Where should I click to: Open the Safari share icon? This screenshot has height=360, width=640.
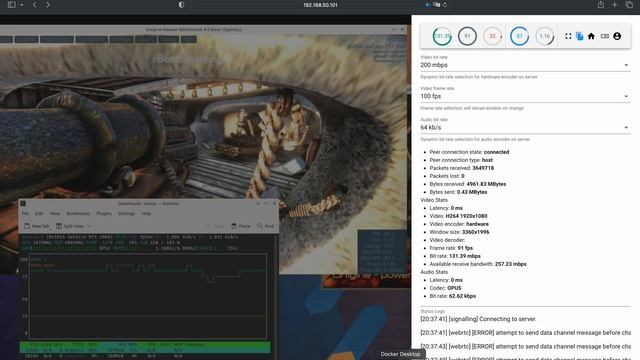point(601,5)
